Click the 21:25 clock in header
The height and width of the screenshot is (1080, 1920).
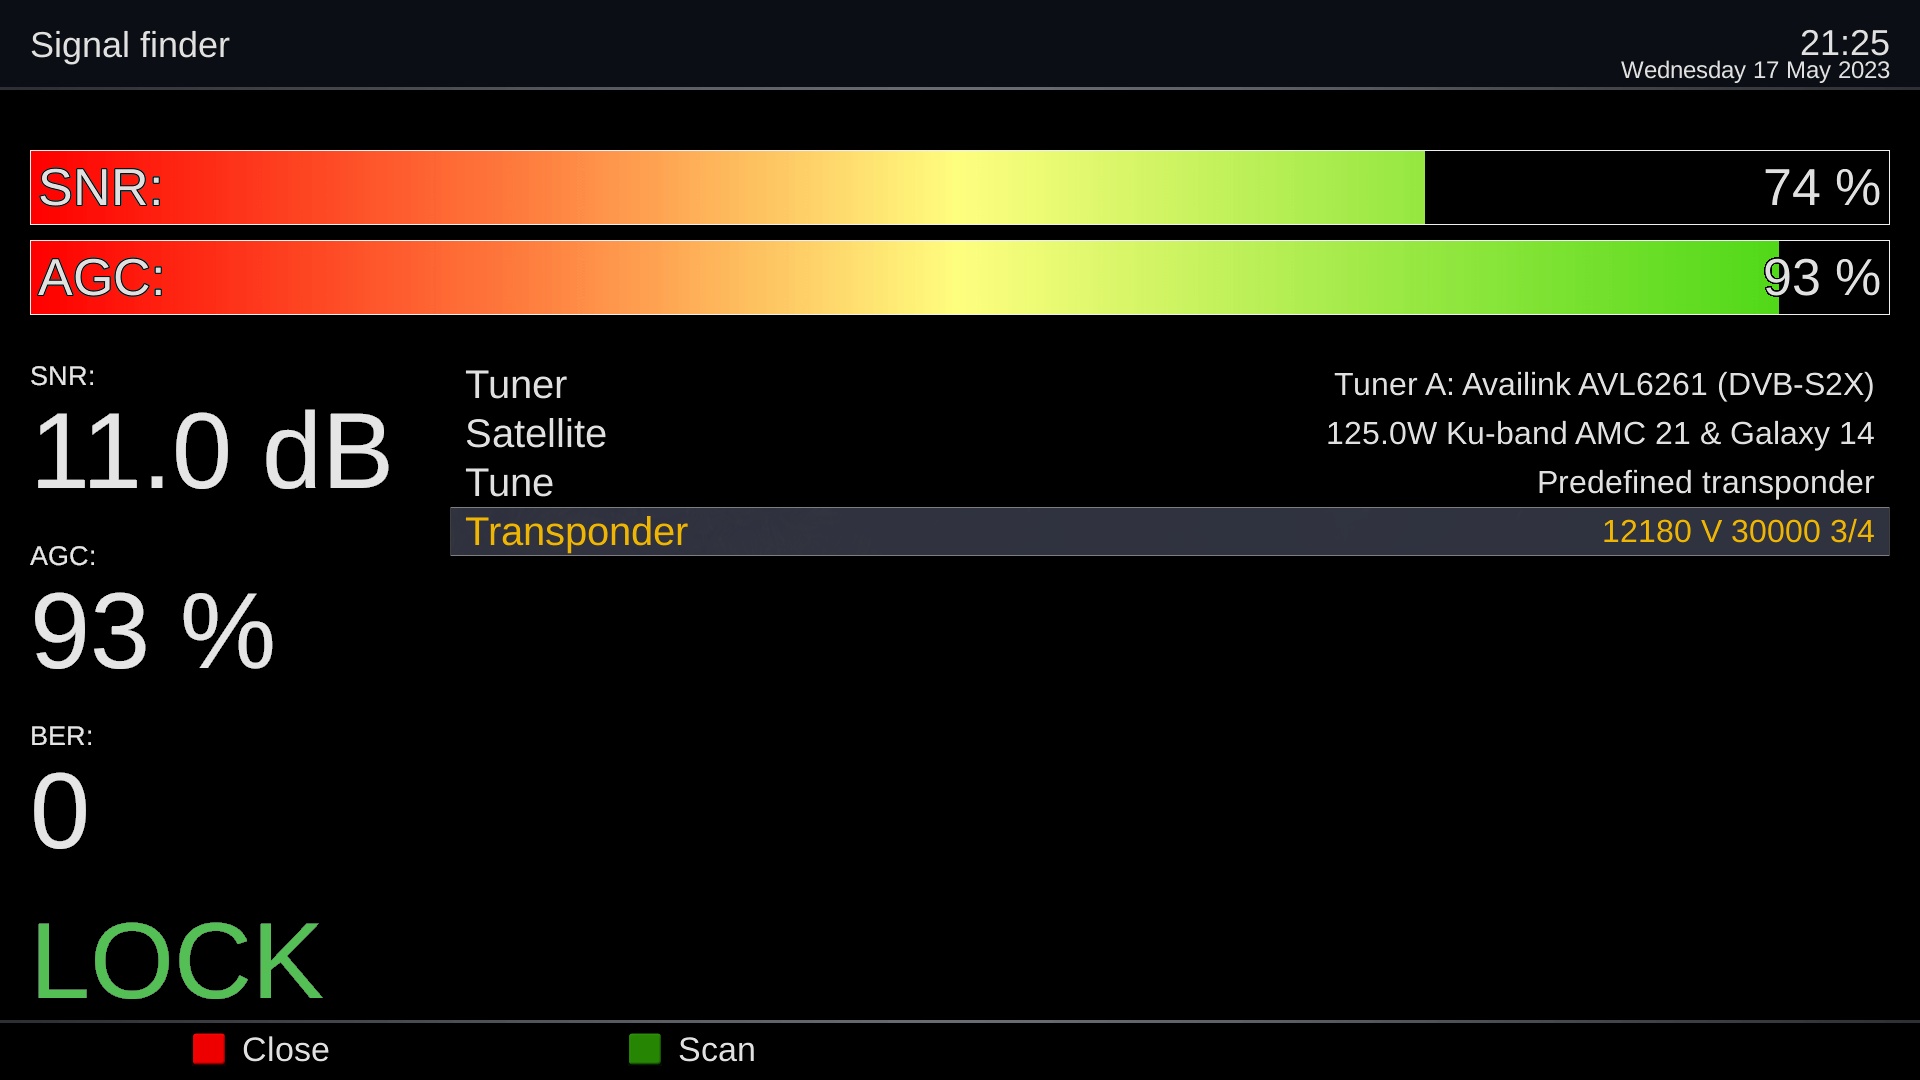1844,43
